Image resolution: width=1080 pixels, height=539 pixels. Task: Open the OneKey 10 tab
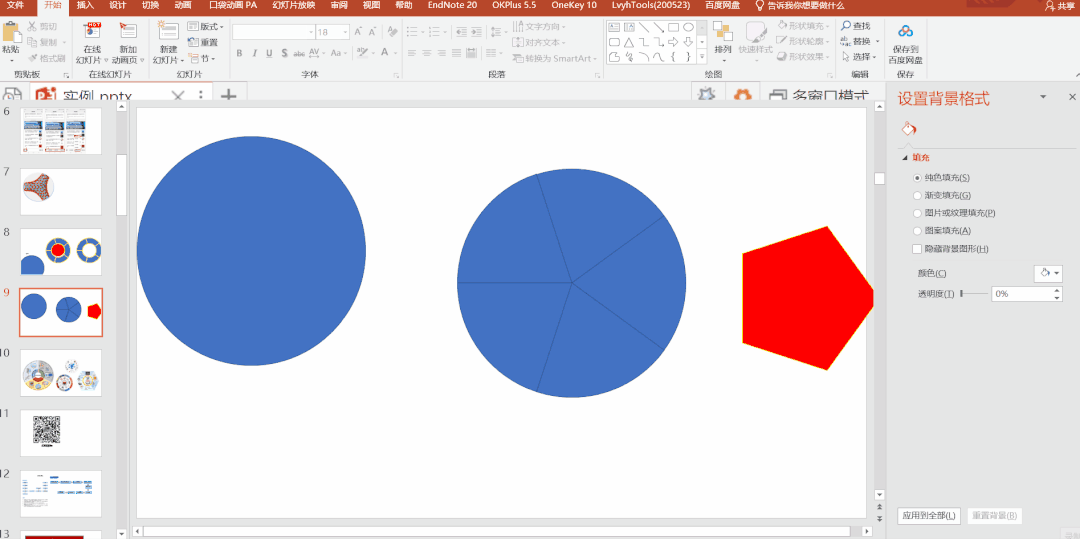click(x=574, y=6)
